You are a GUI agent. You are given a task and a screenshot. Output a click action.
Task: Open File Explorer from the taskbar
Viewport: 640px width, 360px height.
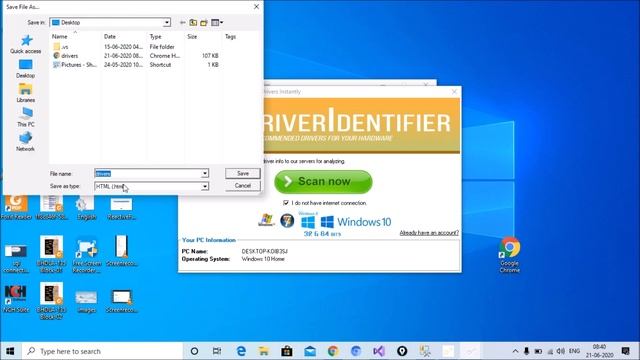click(x=264, y=351)
